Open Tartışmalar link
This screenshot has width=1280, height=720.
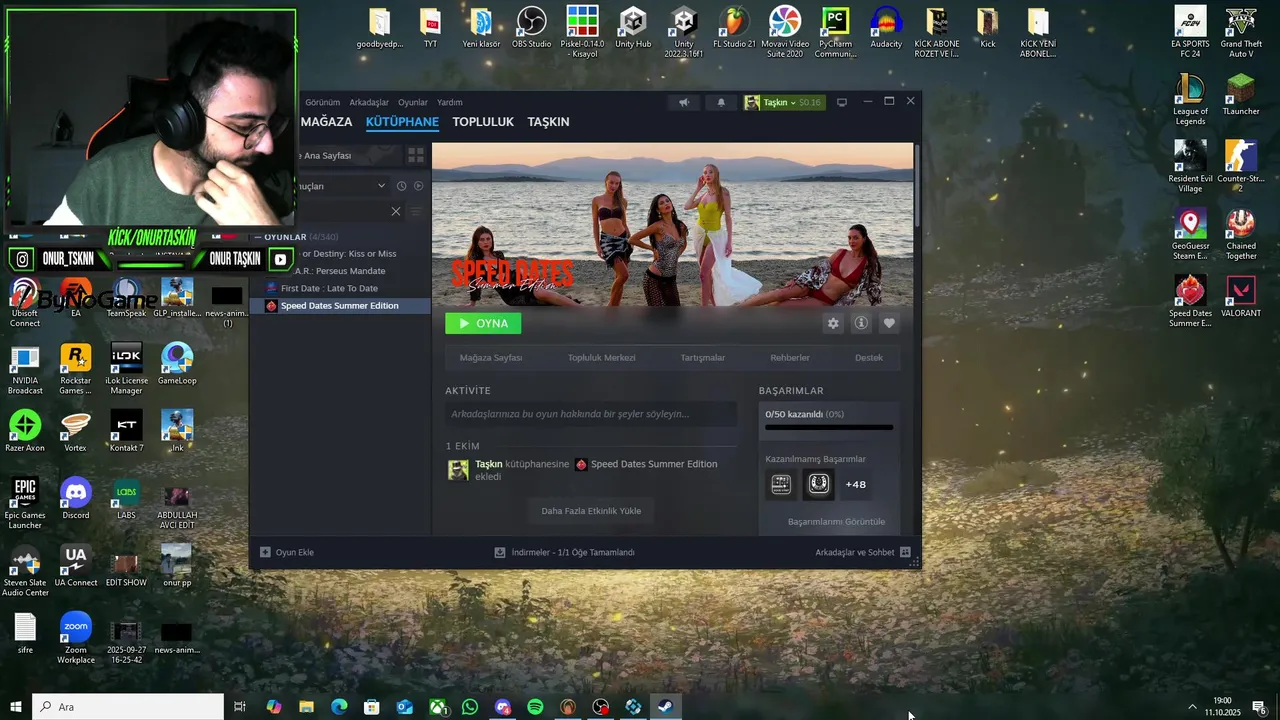(x=703, y=357)
